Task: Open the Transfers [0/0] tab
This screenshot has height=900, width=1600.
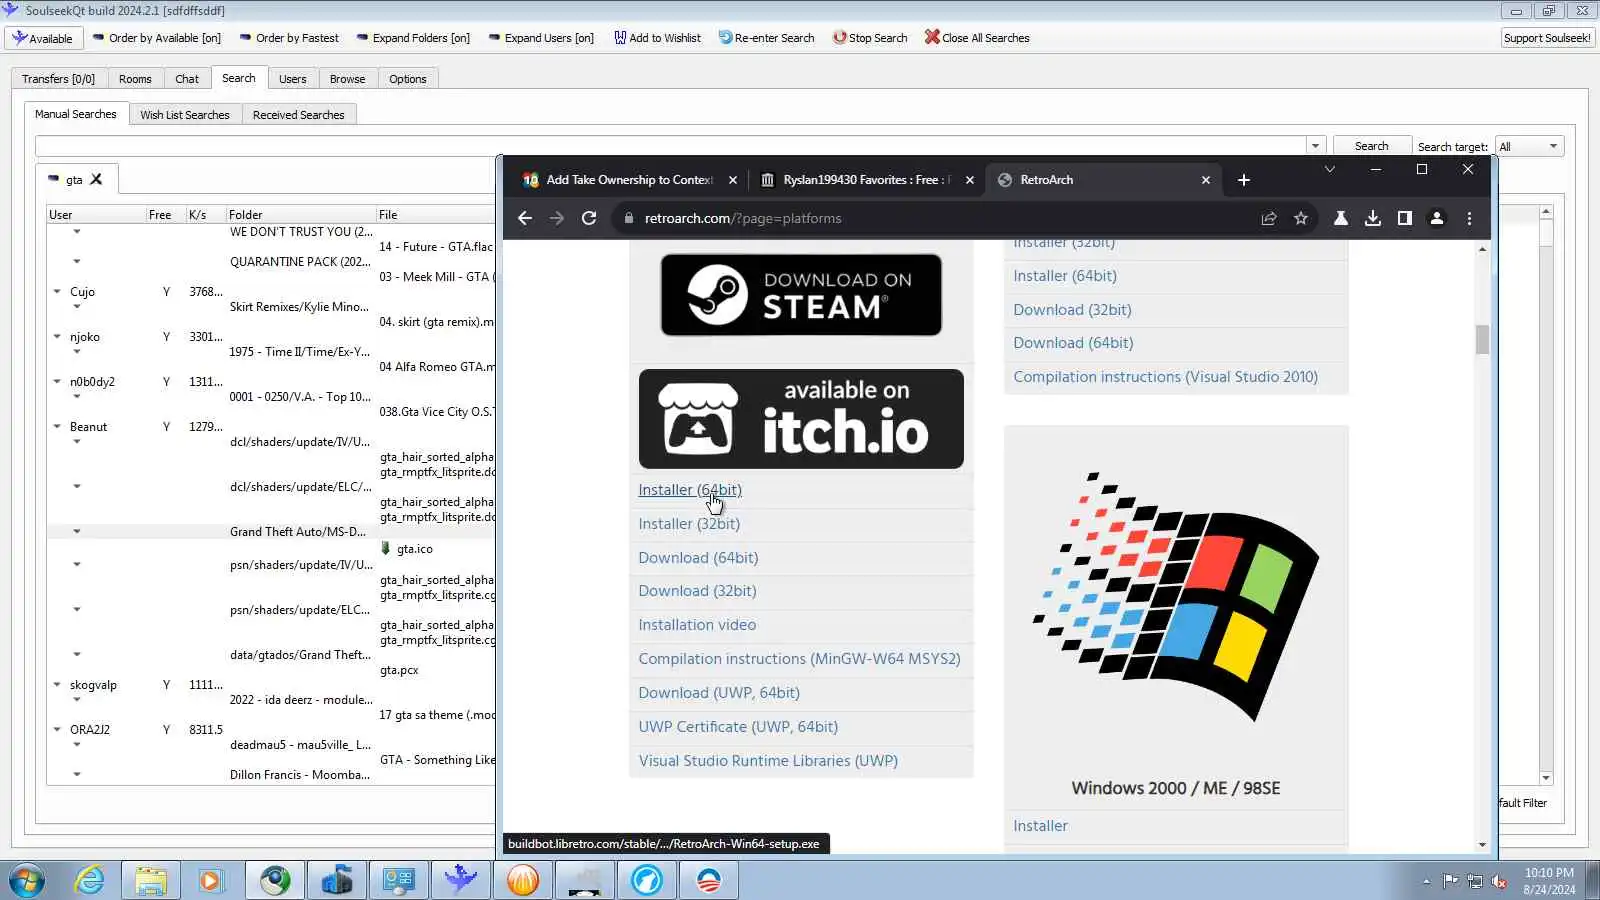Action: tap(58, 79)
